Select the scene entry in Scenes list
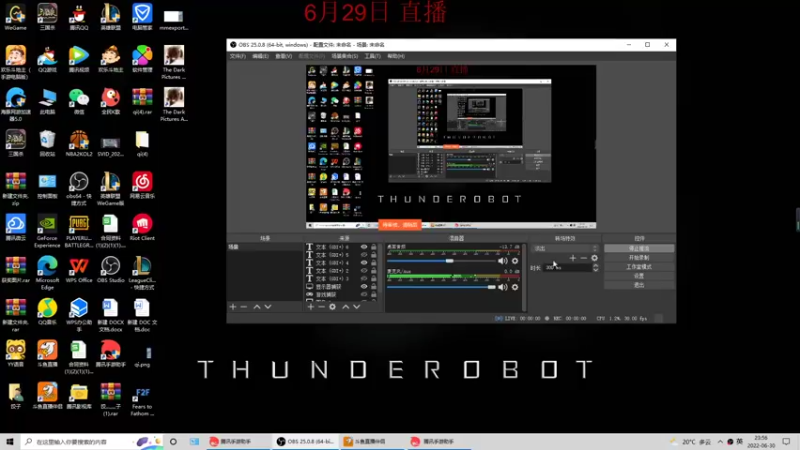Screen dimensions: 800x450 point(265,247)
